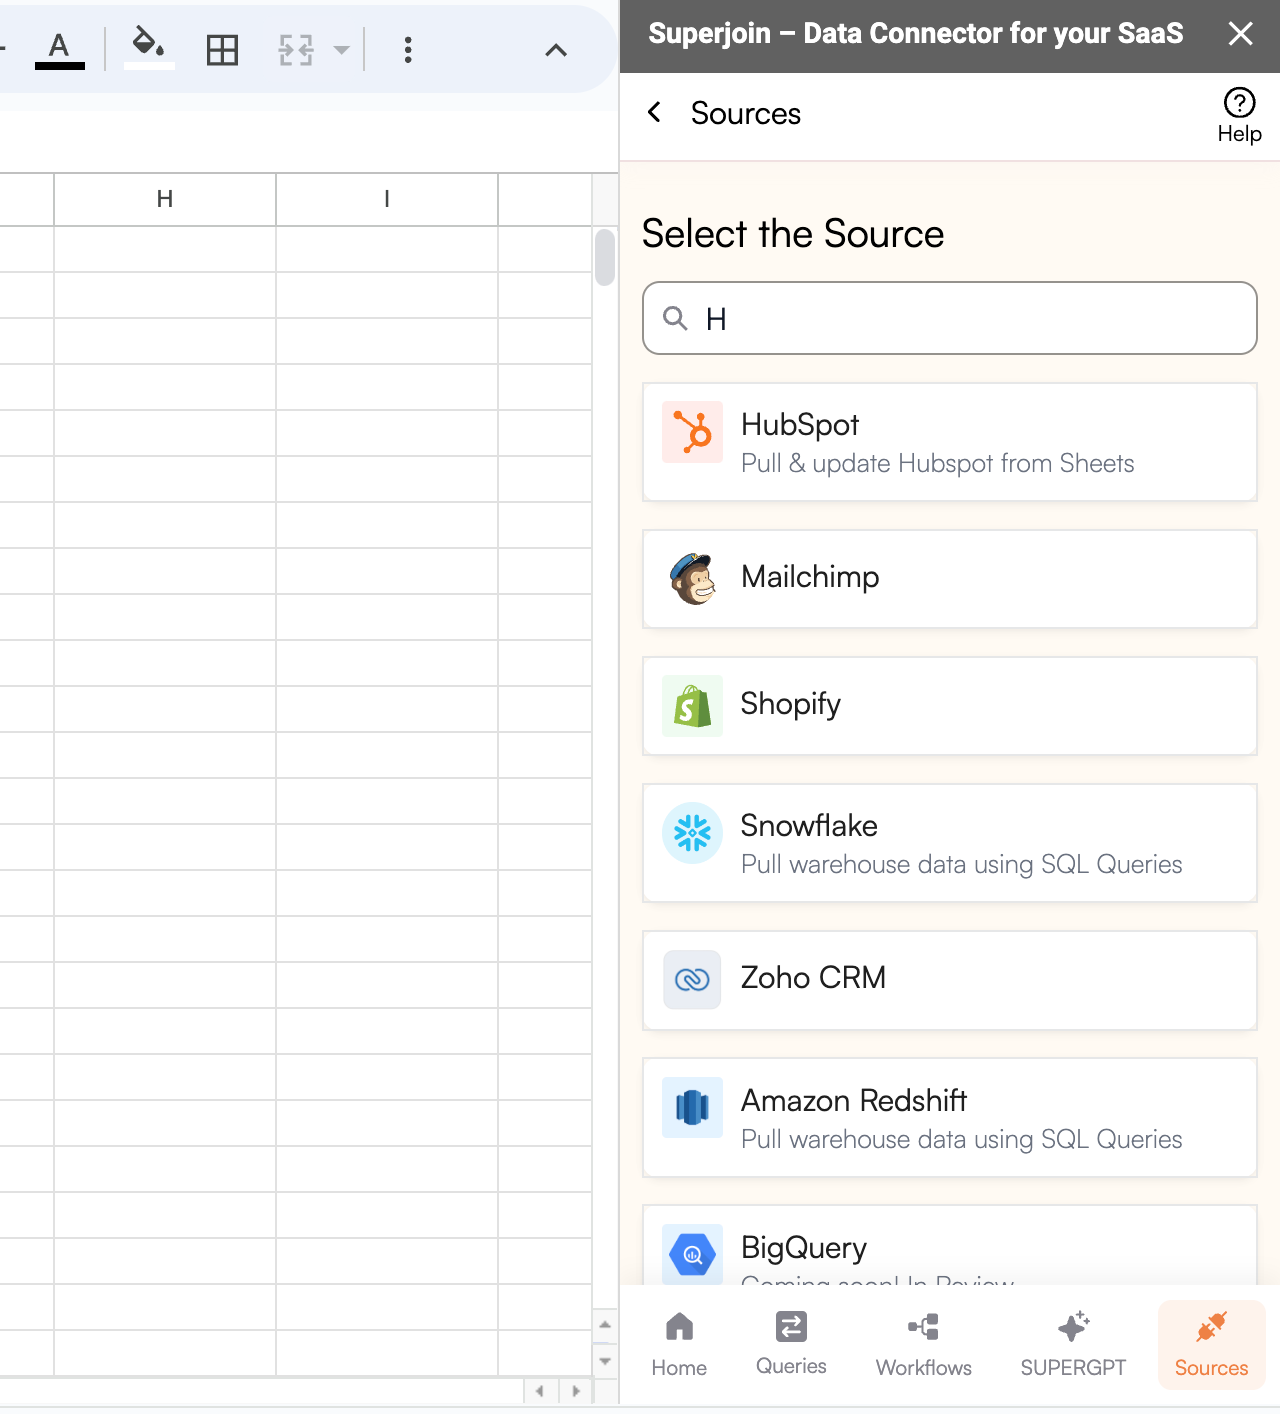The height and width of the screenshot is (1414, 1280).
Task: Click the 'Select the Source' heading
Action: coord(793,234)
